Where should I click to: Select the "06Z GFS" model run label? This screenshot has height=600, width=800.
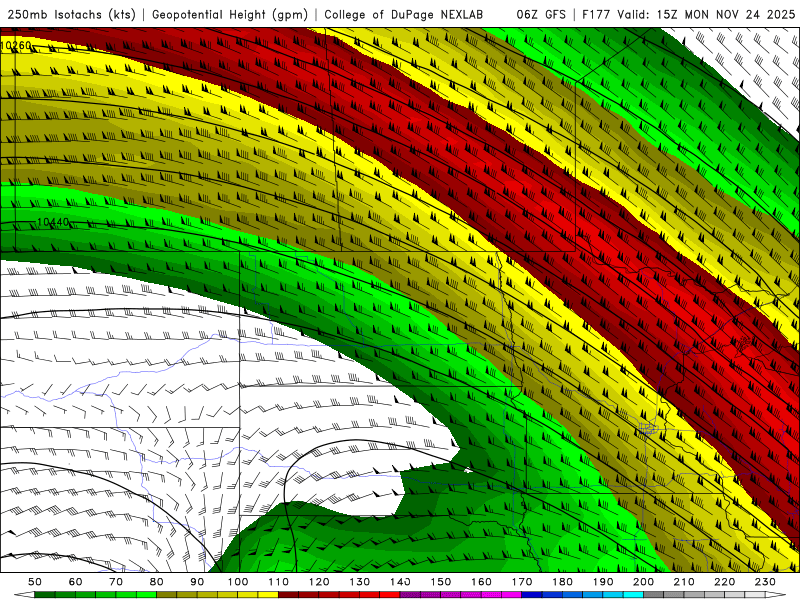click(x=541, y=15)
